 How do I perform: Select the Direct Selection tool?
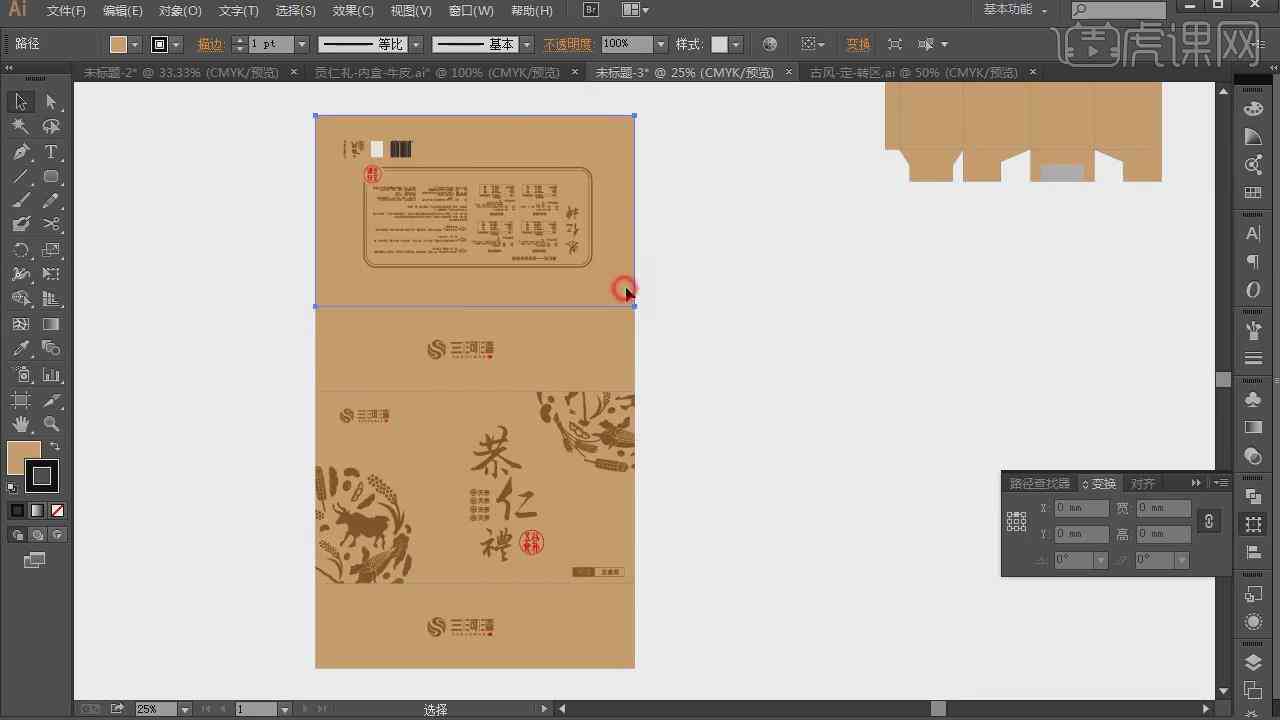(x=51, y=102)
